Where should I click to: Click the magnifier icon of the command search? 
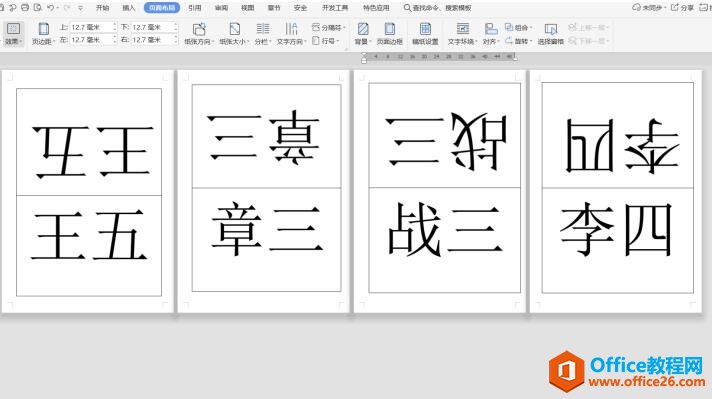click(407, 8)
